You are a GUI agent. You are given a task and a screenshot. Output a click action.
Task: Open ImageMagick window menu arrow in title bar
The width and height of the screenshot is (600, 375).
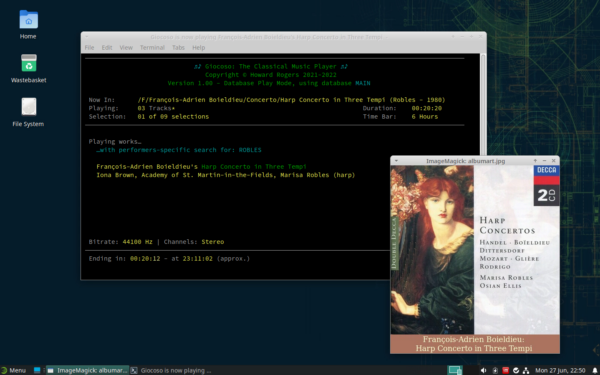pyautogui.click(x=396, y=161)
